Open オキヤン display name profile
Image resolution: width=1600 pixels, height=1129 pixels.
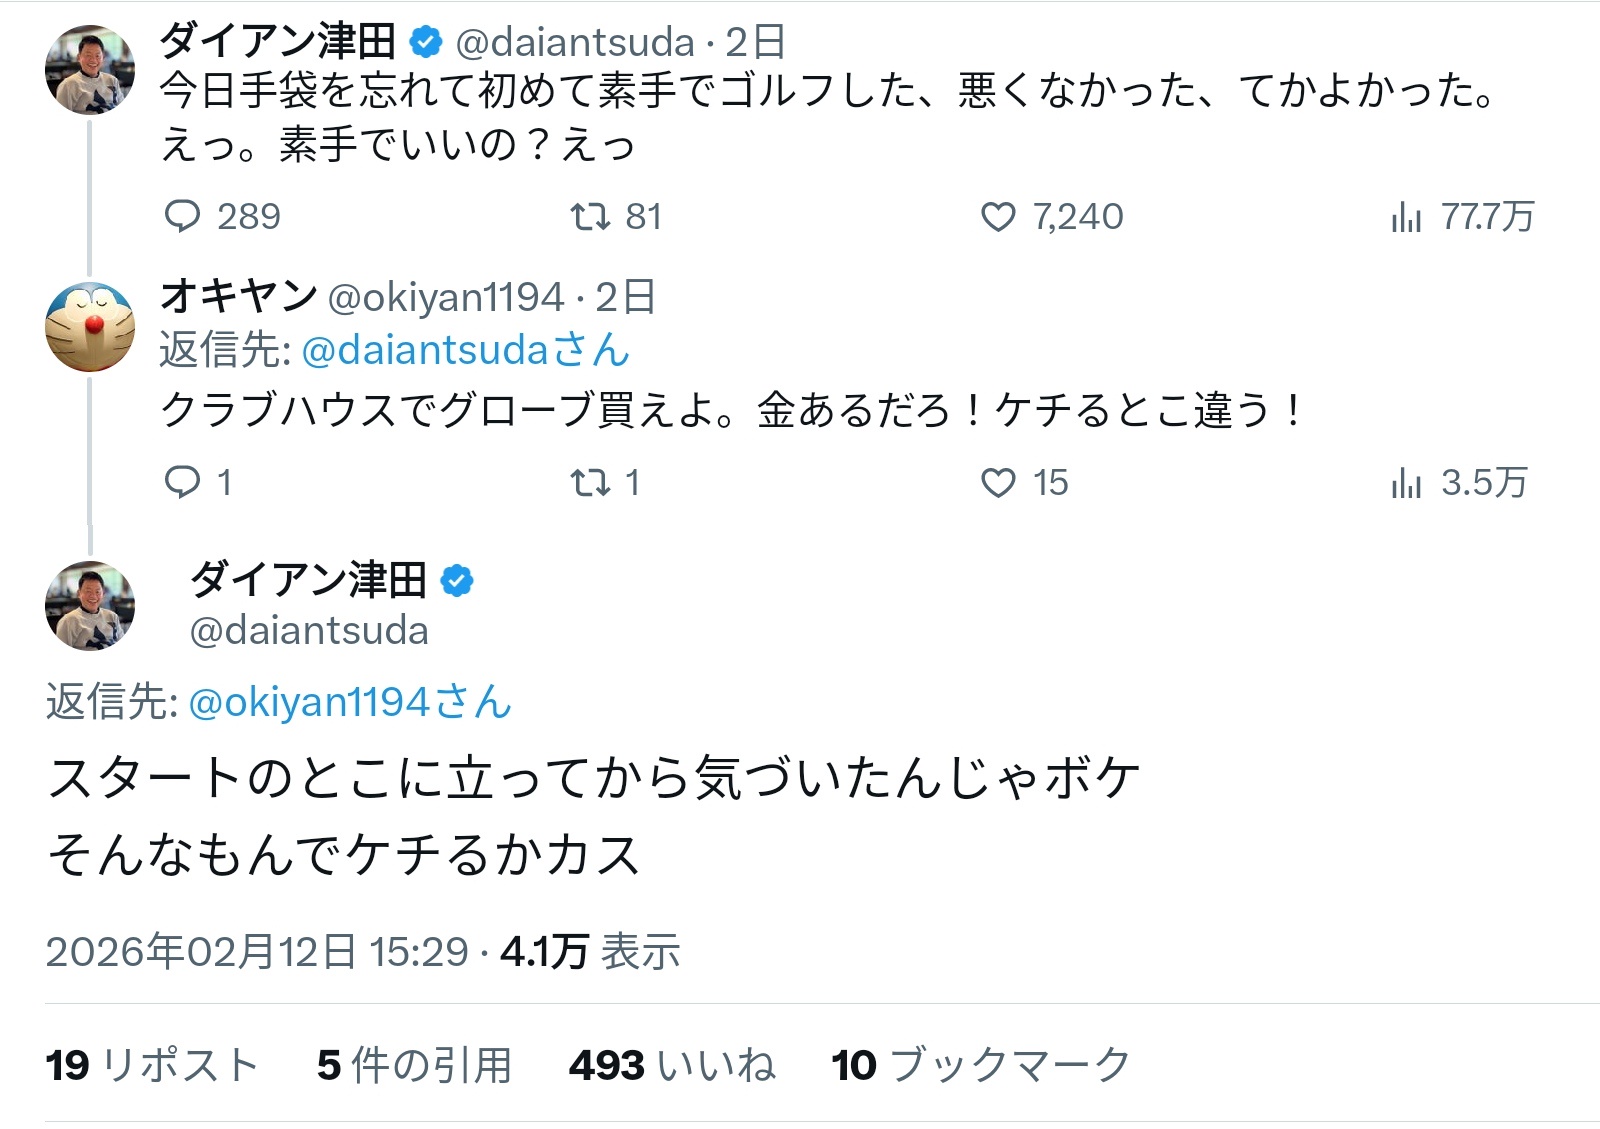(x=238, y=296)
